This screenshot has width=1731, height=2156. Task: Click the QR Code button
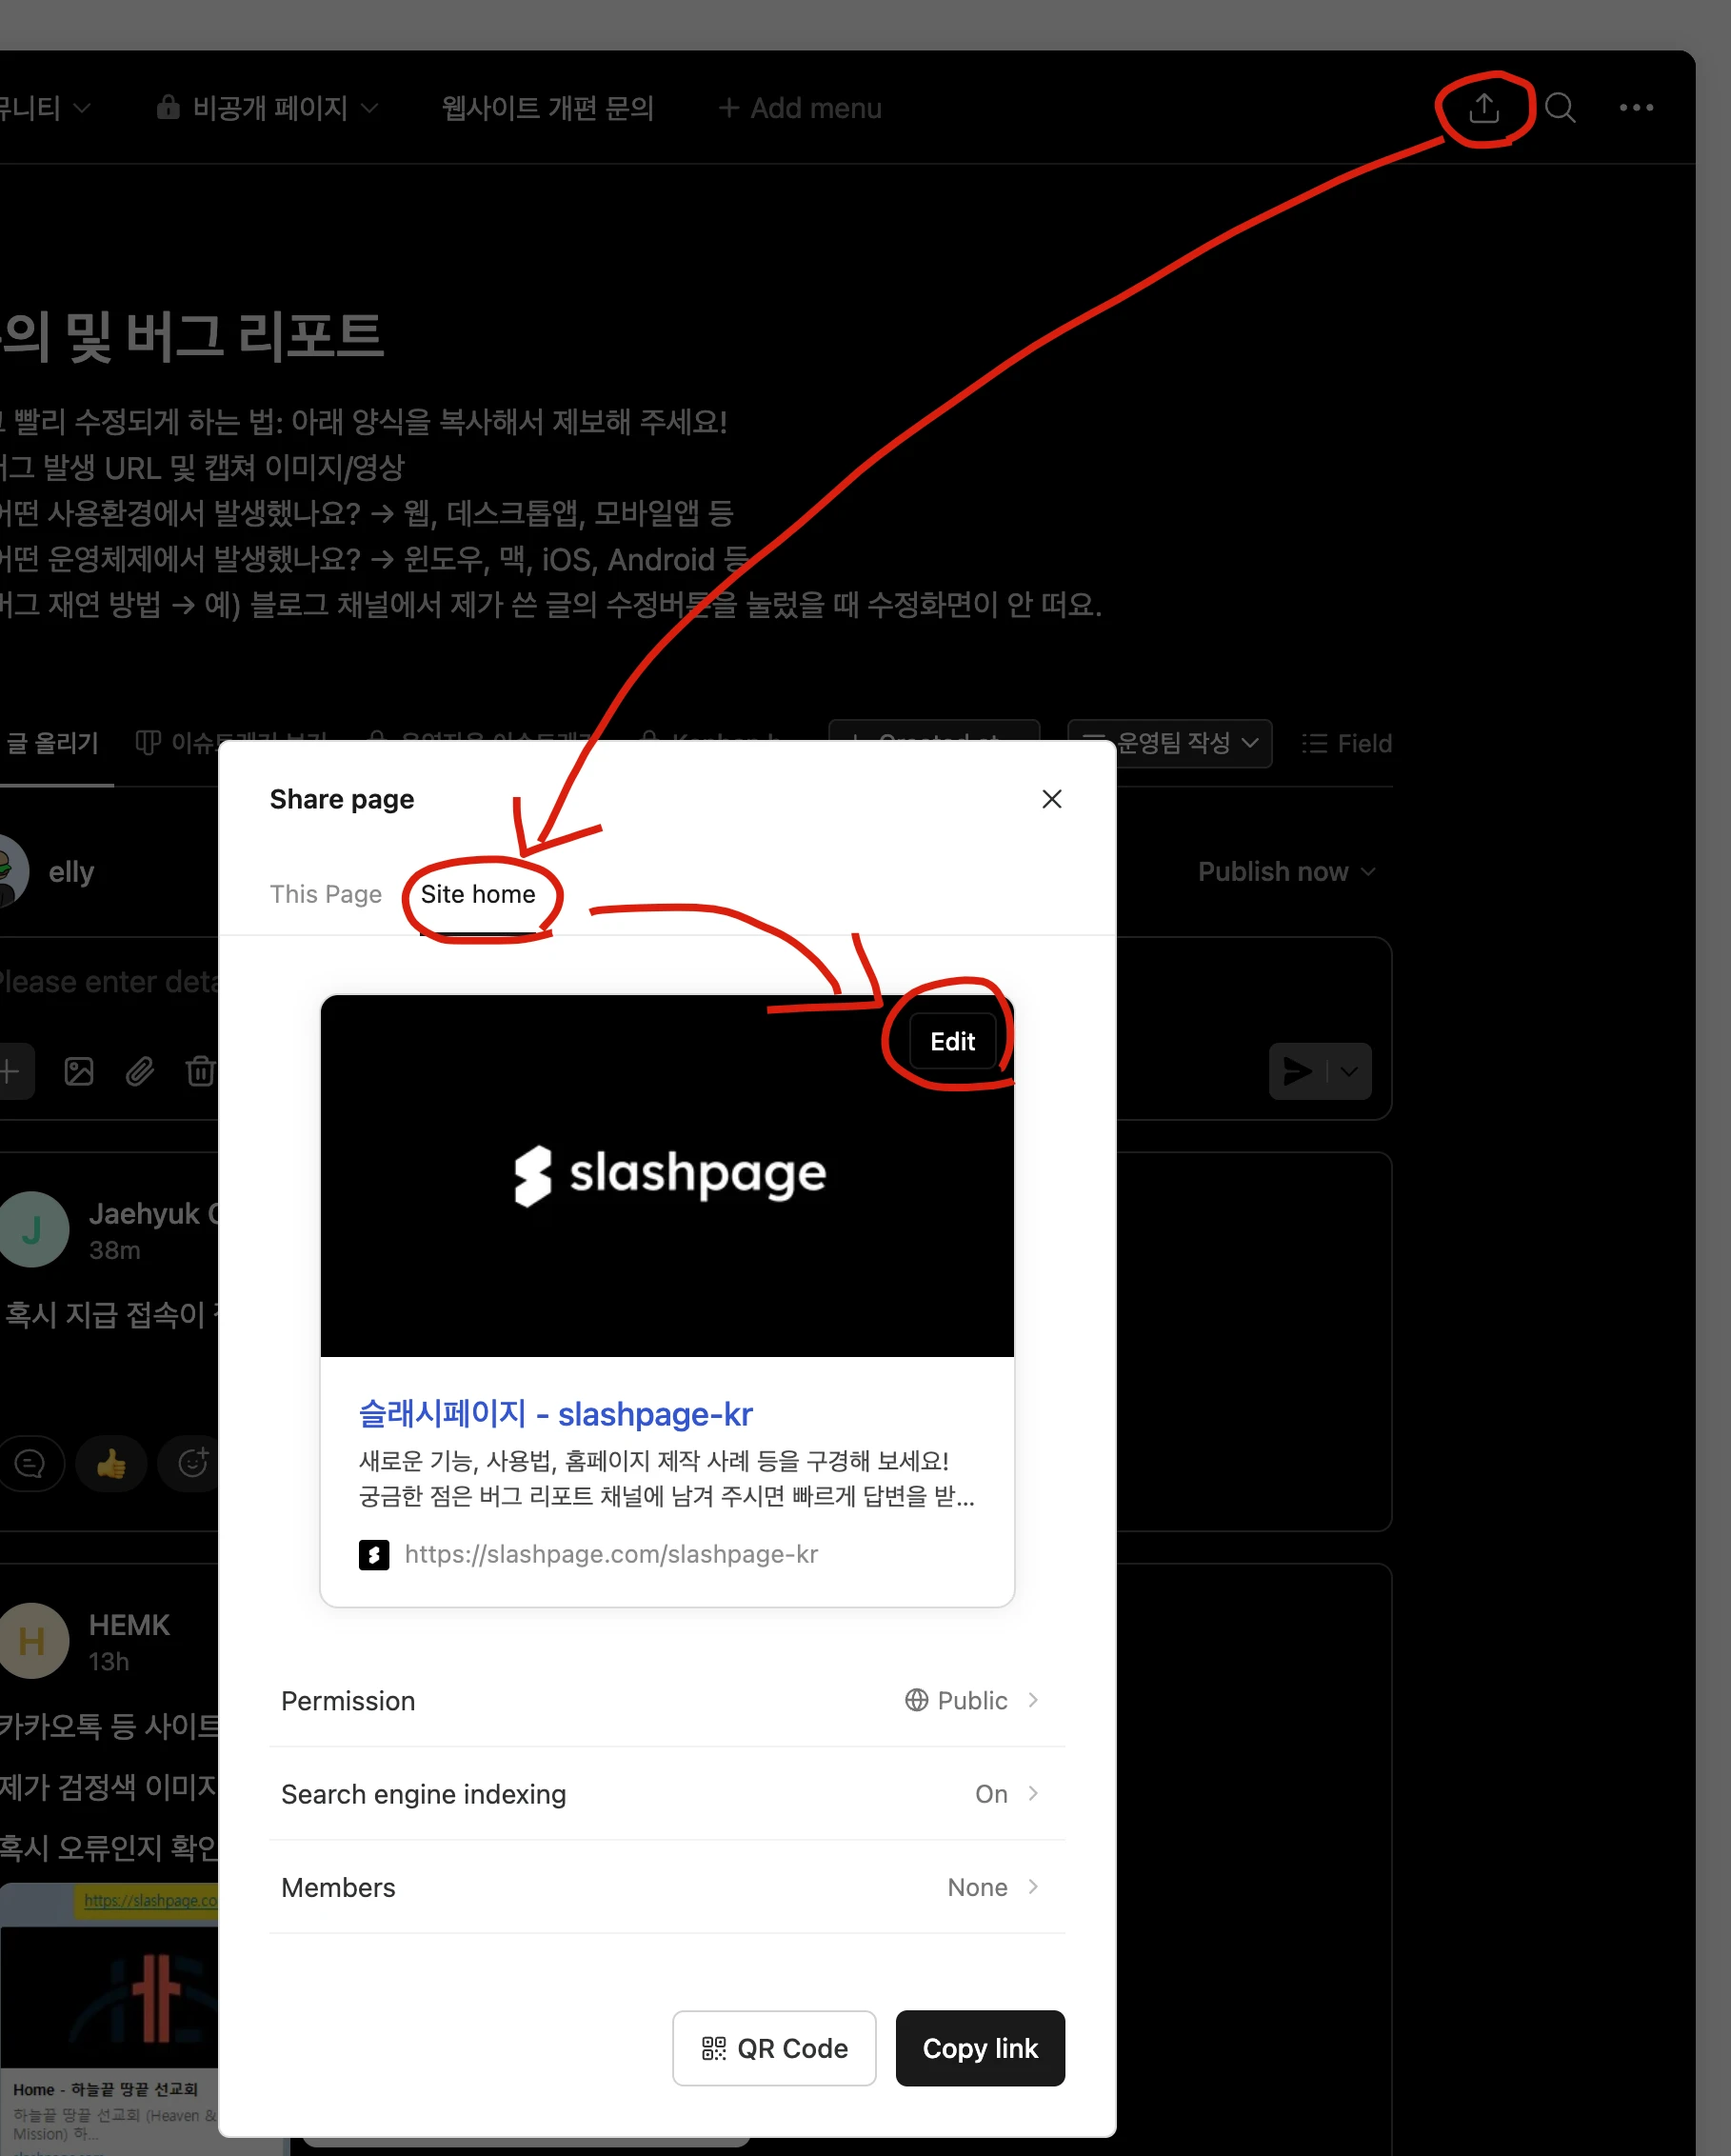click(774, 2048)
